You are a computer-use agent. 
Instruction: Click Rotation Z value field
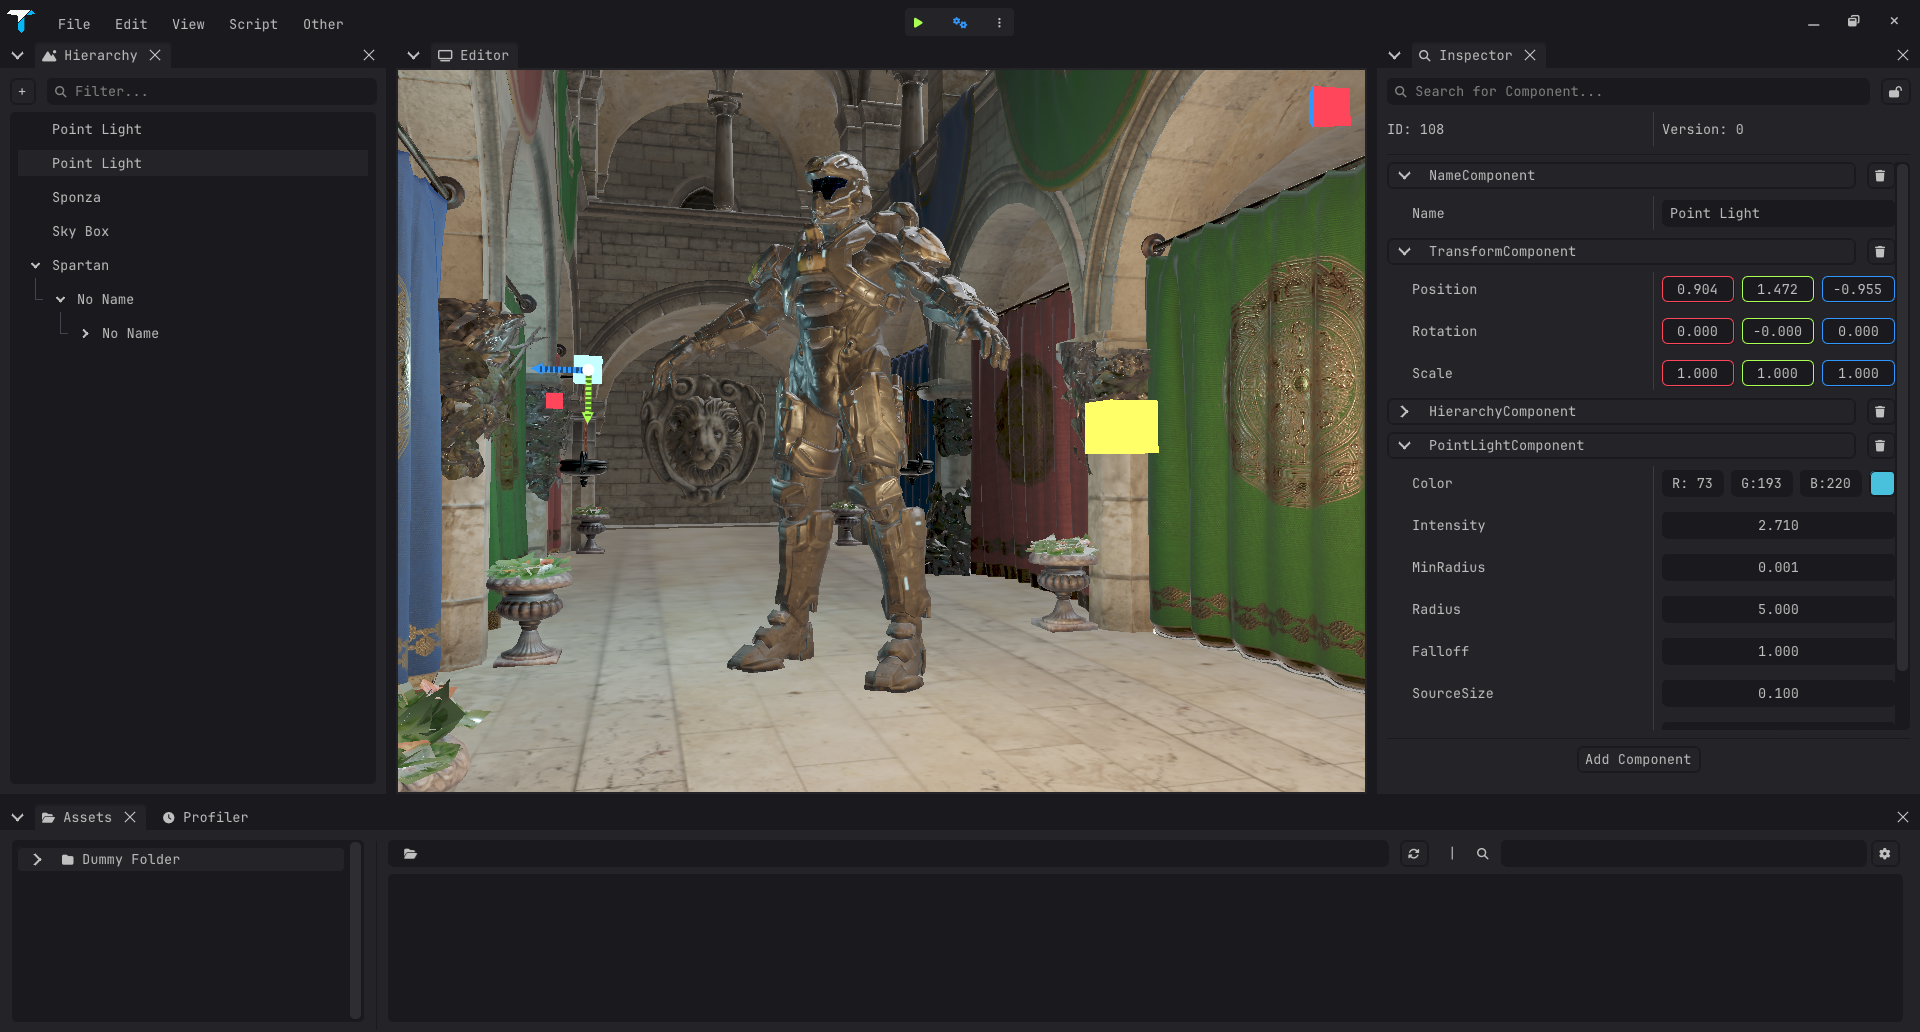1858,332
